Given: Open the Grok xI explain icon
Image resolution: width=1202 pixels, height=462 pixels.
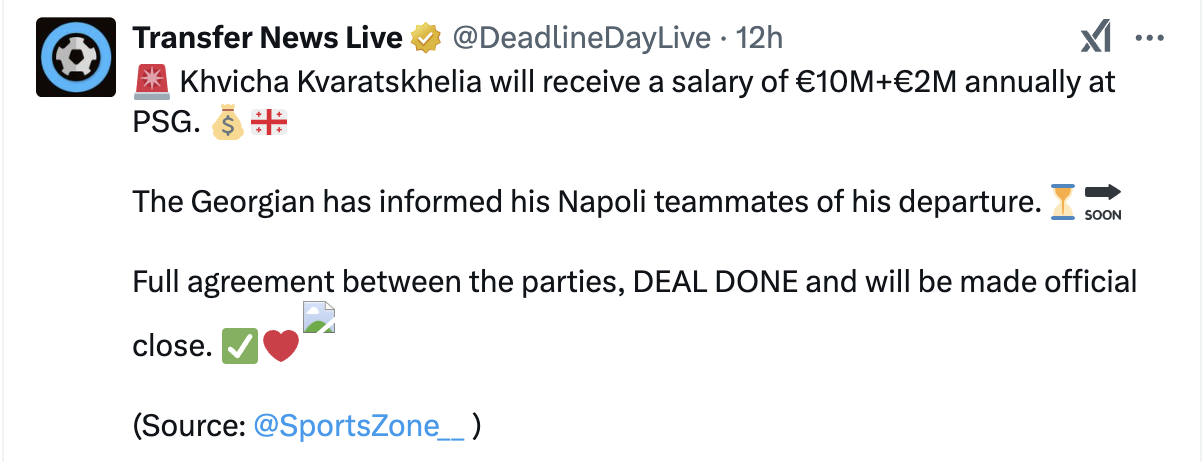Looking at the screenshot, I should [1097, 39].
